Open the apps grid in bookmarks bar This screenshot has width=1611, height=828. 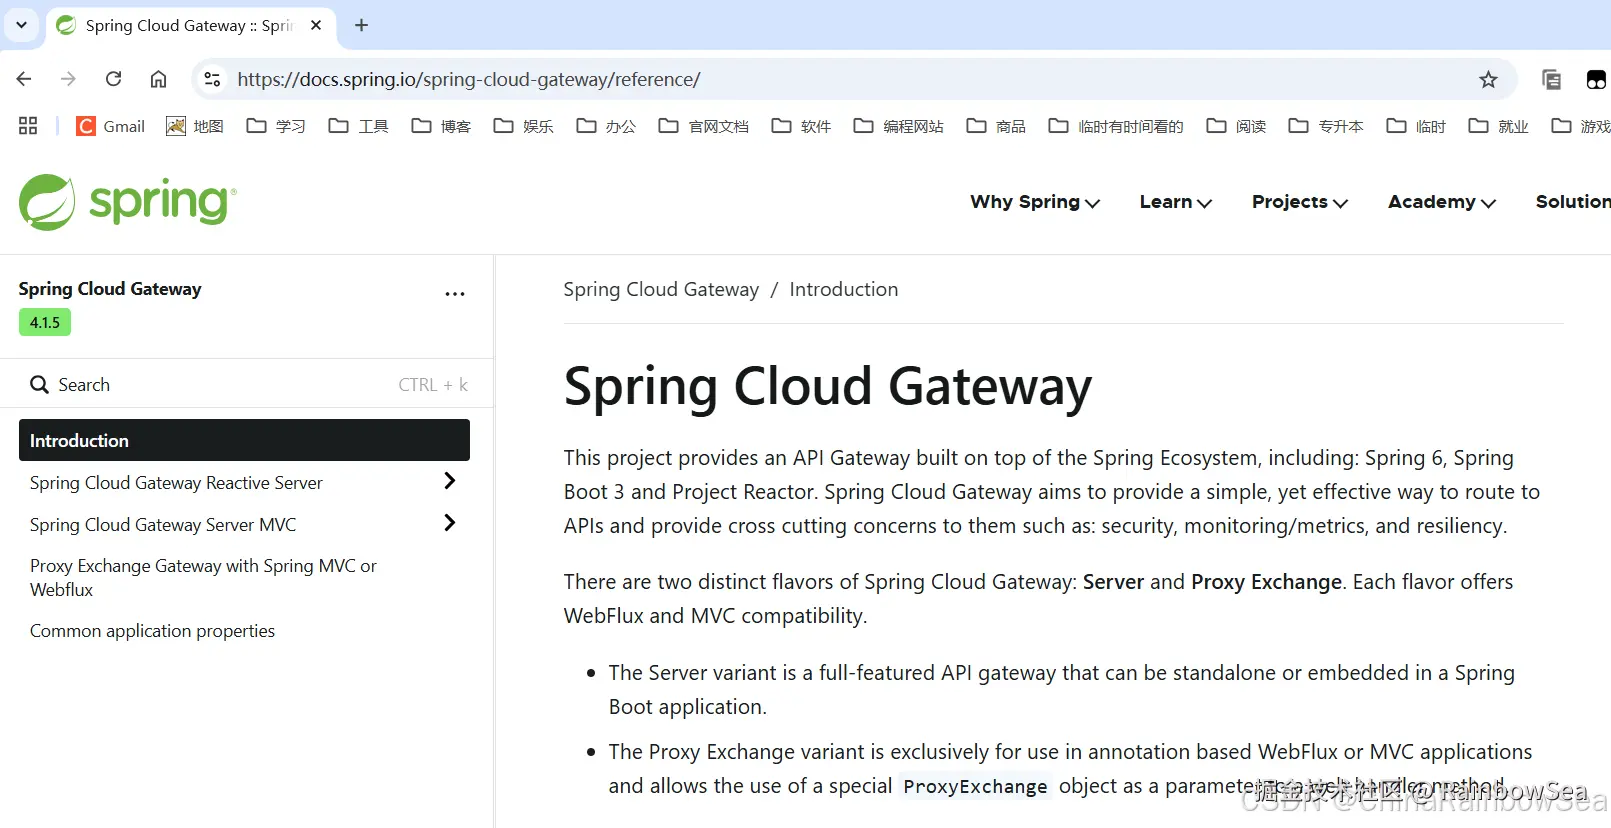click(x=28, y=126)
